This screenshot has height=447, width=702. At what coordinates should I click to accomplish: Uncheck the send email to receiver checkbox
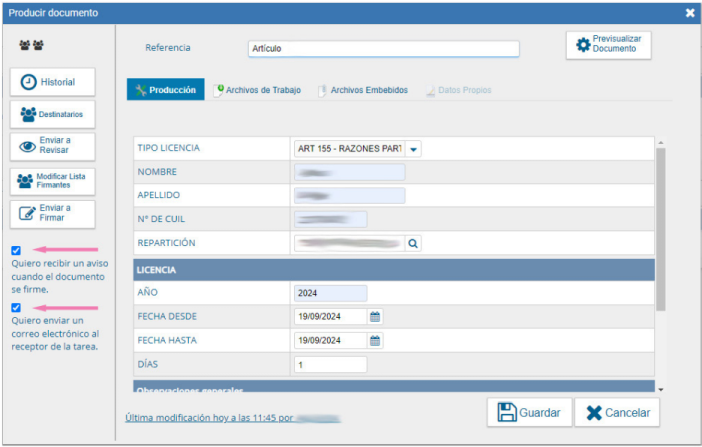(x=16, y=307)
